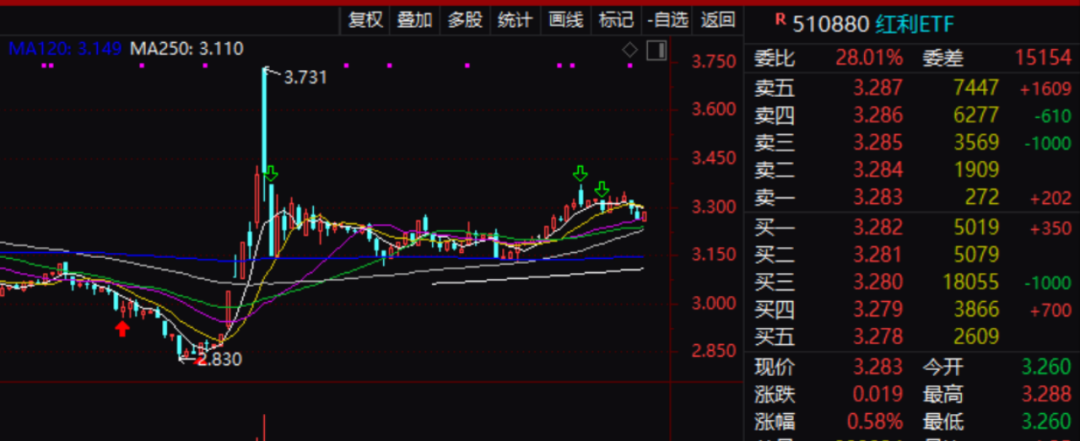The image size is (1080, 441).
Task: Open the 叠加 overlay option
Action: (415, 19)
